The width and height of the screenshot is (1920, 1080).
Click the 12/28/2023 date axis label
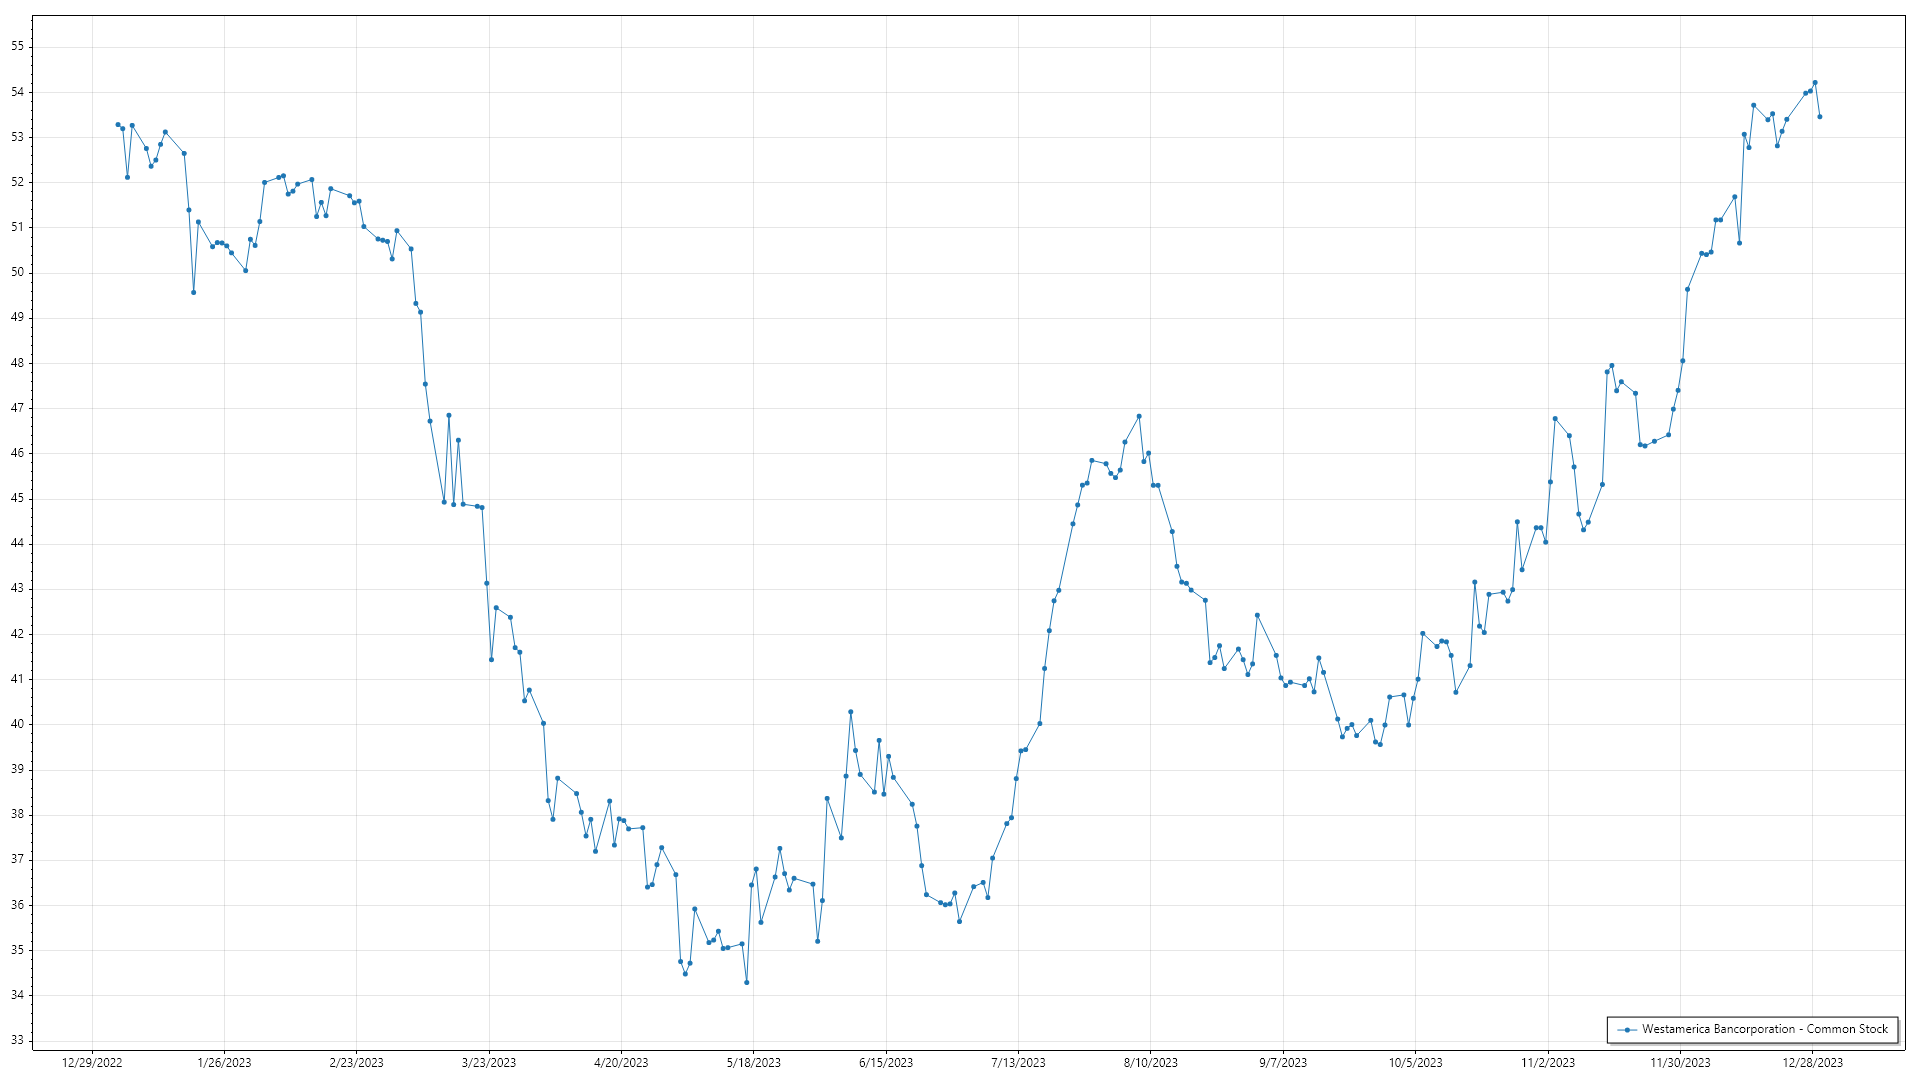[1812, 1063]
